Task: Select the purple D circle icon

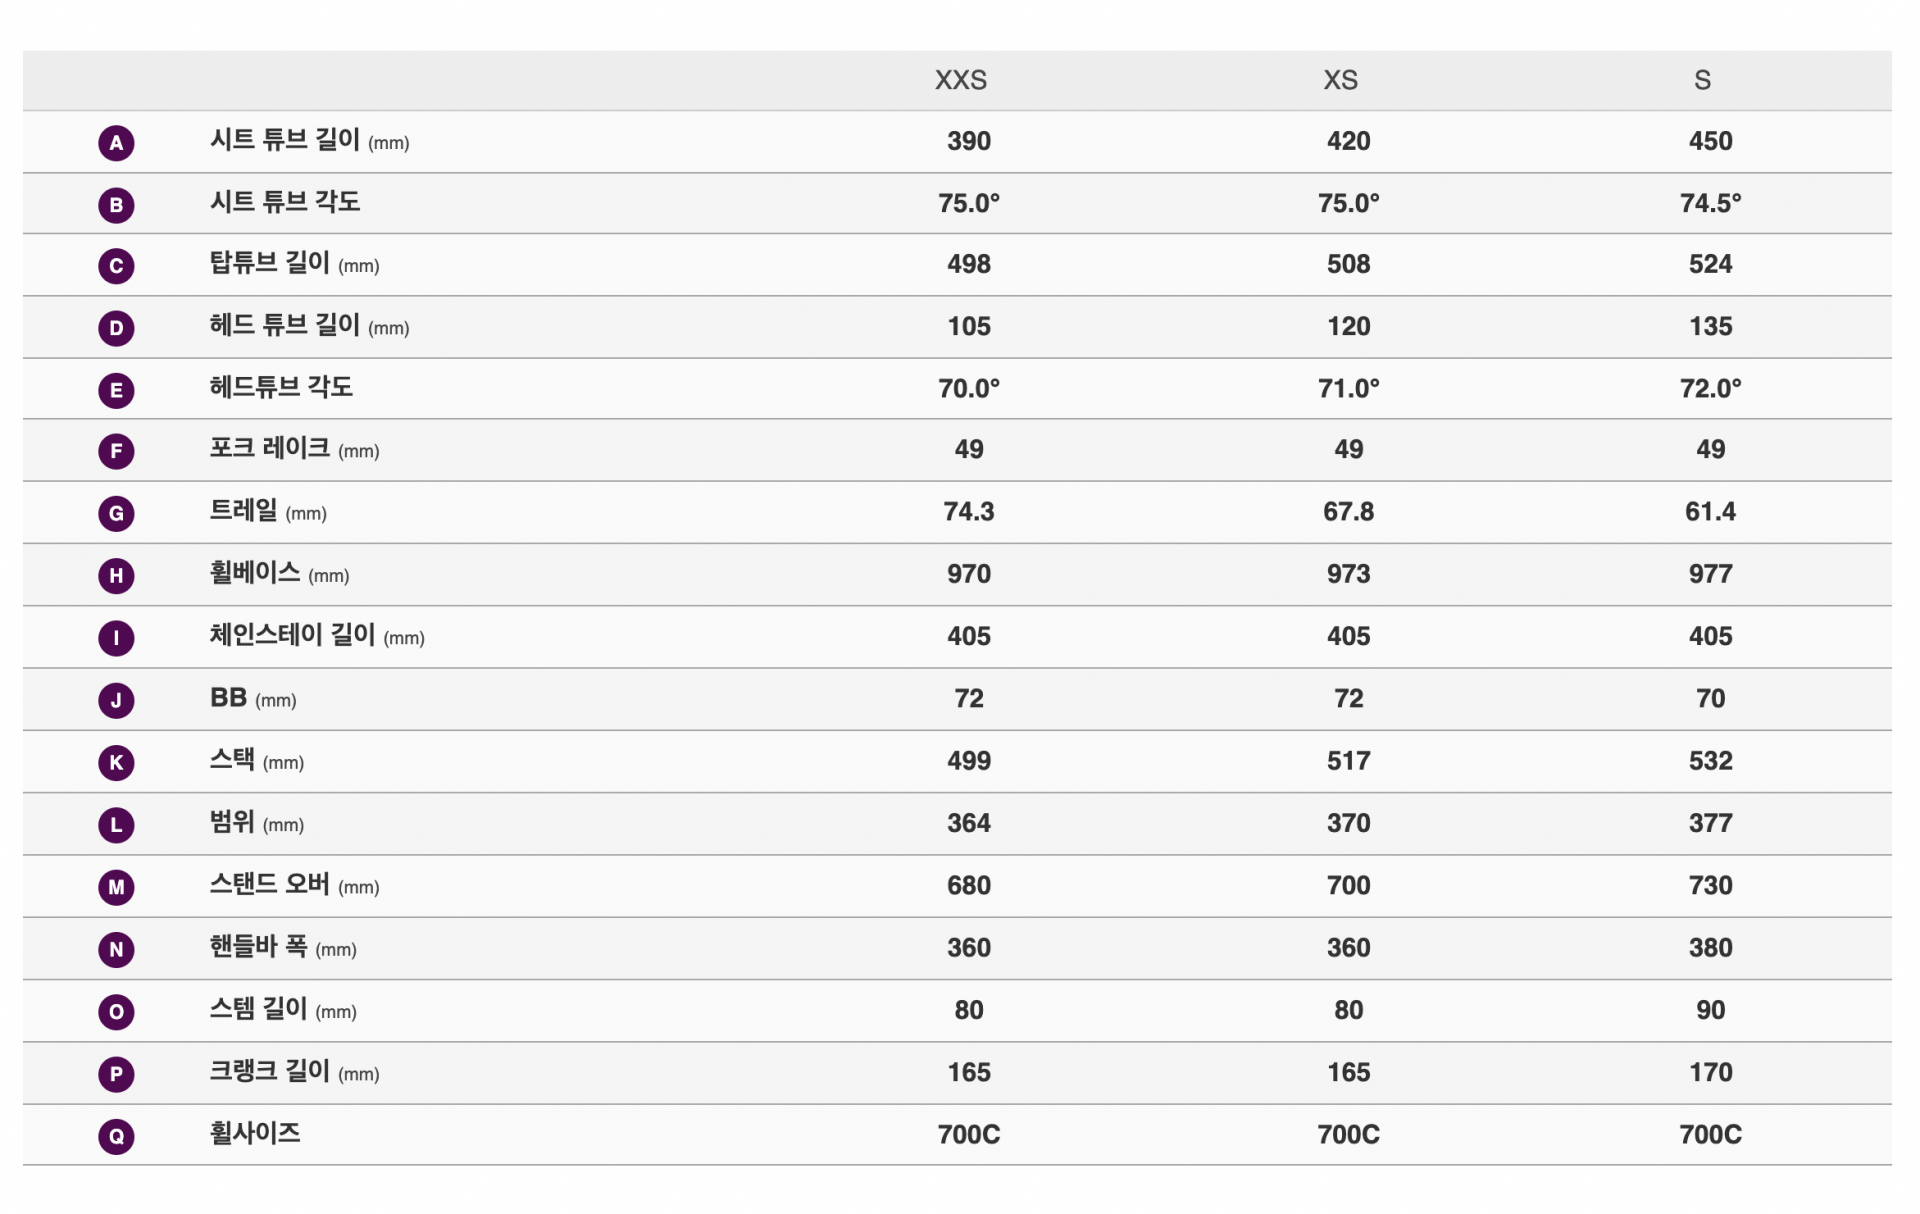Action: [116, 328]
